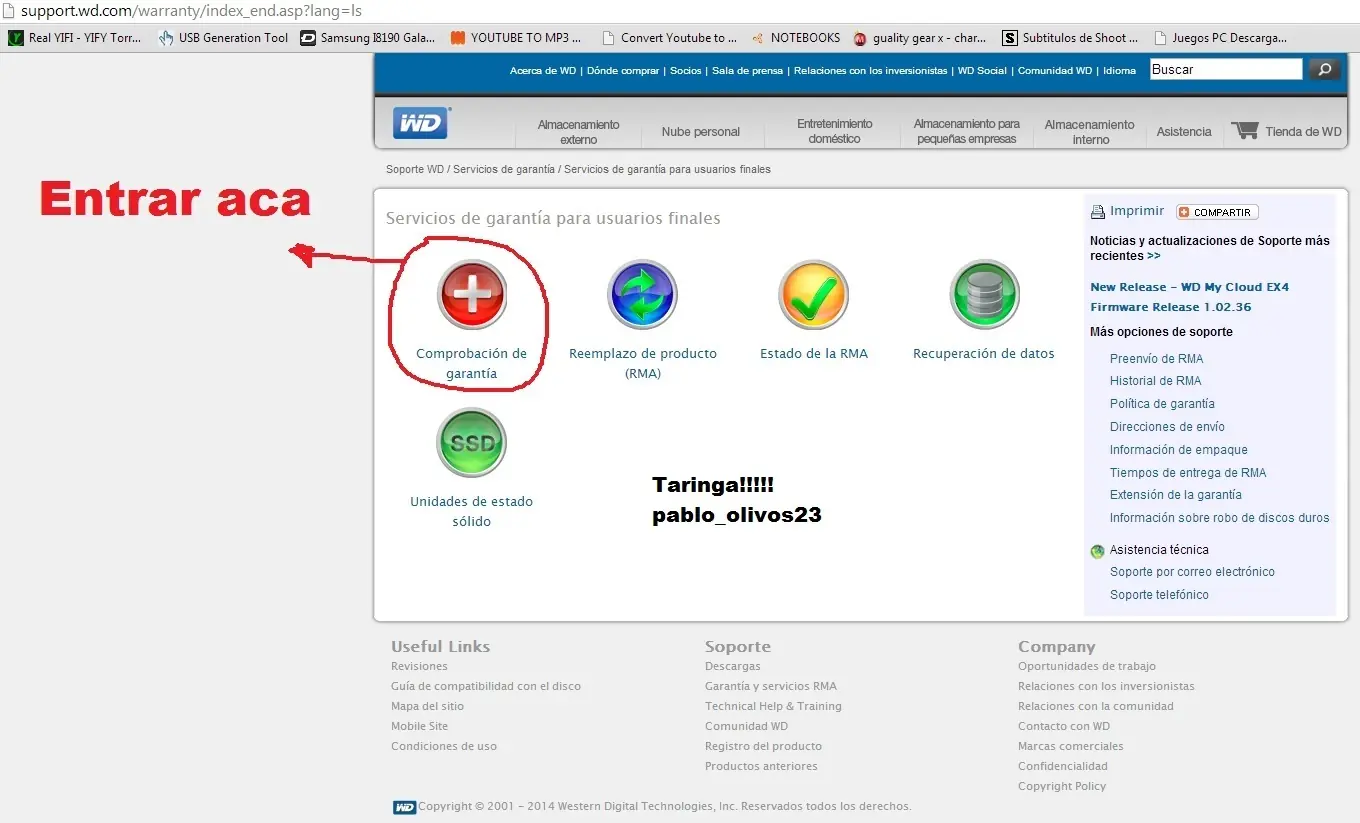Click the Acerca de WD link
This screenshot has height=823, width=1360.
coord(543,71)
